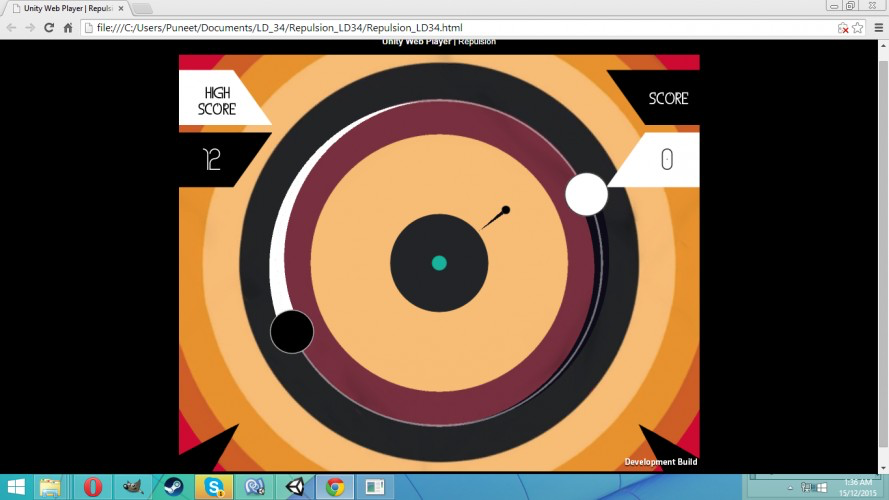Viewport: 889px width, 500px height.
Task: Go back in the Chrome browser
Action: pos(11,28)
